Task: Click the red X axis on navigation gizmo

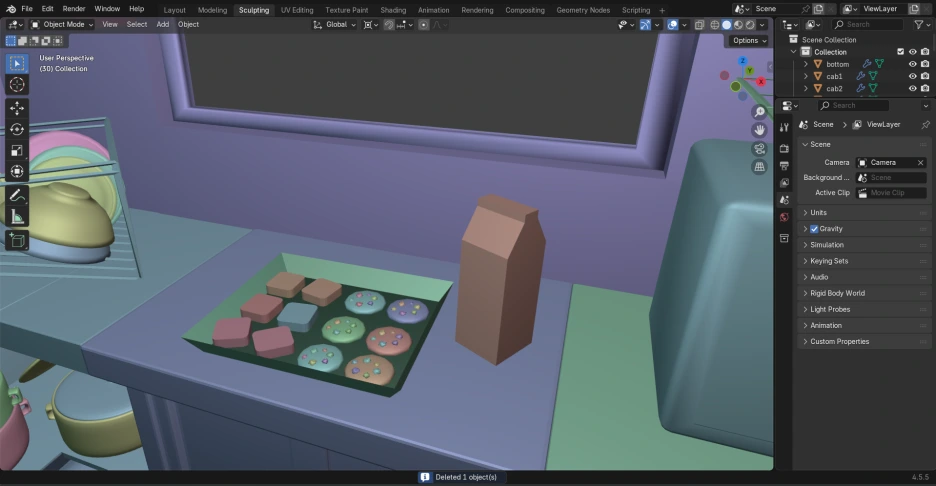Action: coord(760,82)
